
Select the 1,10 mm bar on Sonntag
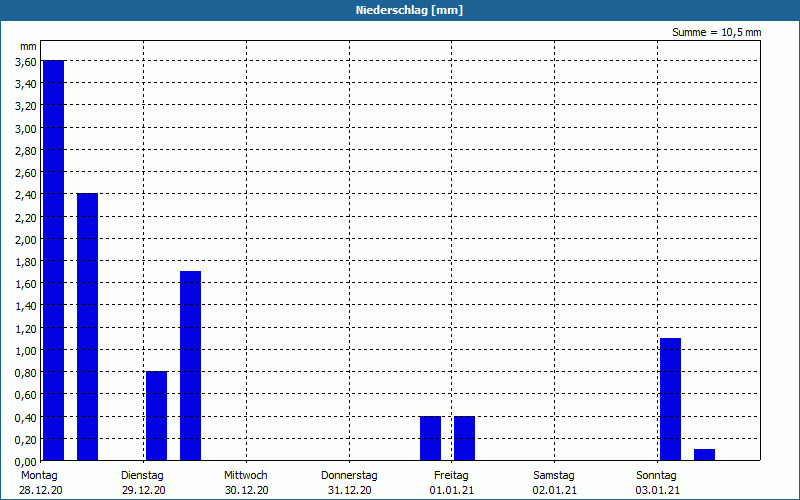670,399
